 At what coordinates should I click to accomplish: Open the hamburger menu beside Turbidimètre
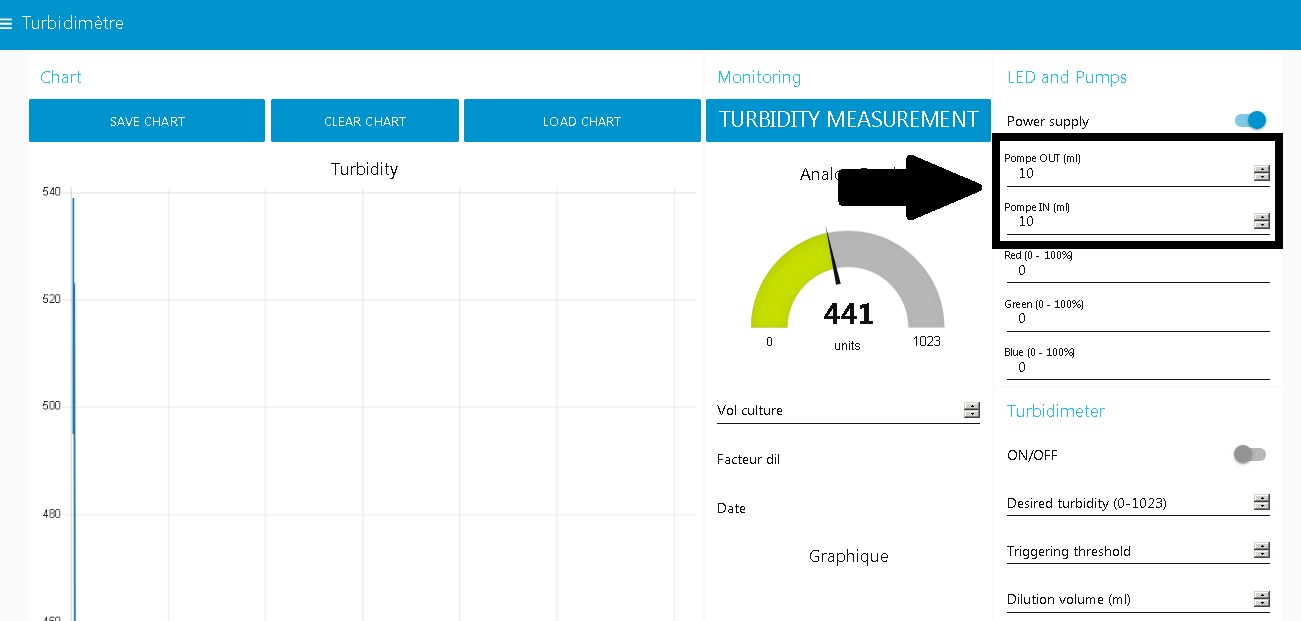[7, 23]
